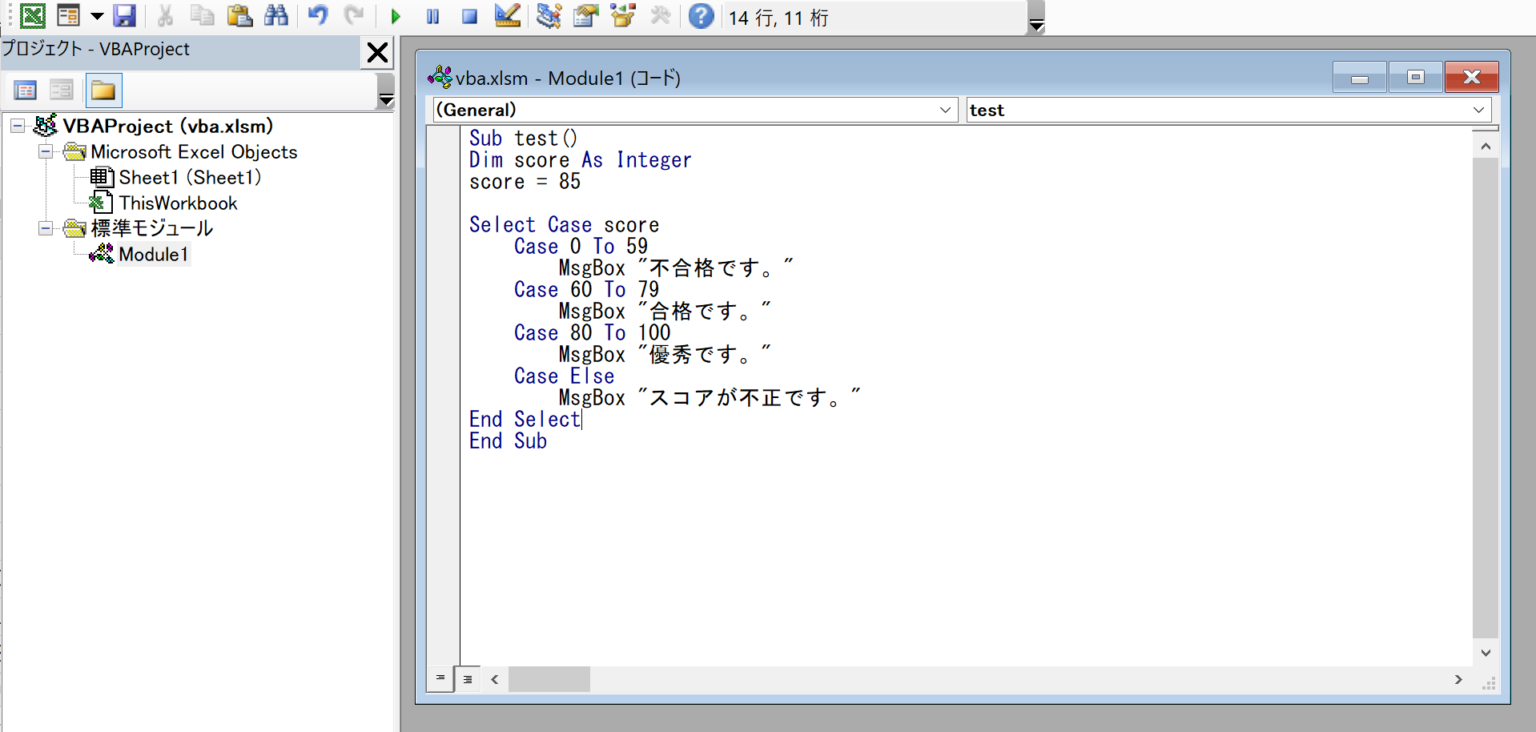Click the Find binoculars icon
The height and width of the screenshot is (732, 1536).
pyautogui.click(x=276, y=16)
